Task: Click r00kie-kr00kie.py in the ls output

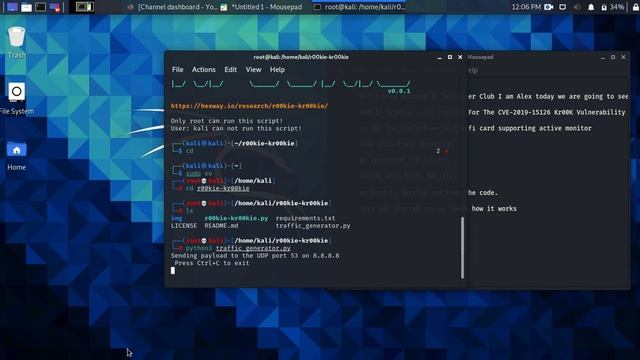Action: (x=236, y=218)
